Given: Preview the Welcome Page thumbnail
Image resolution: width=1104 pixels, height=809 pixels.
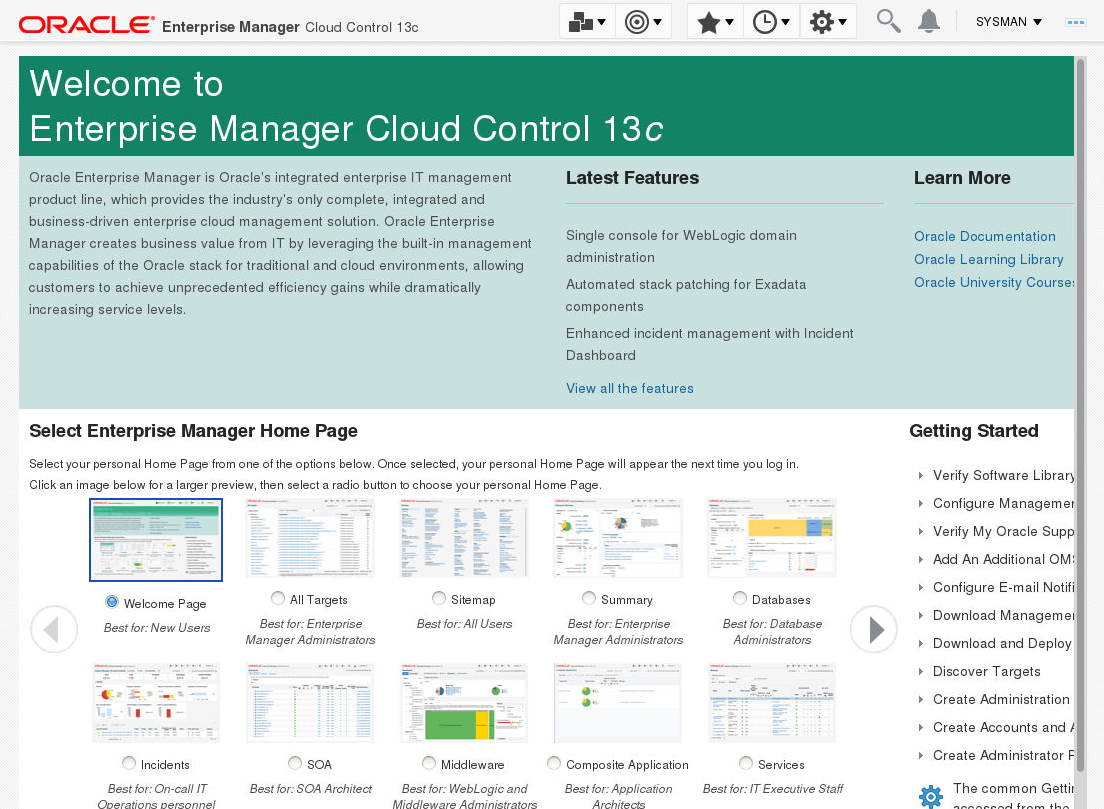Looking at the screenshot, I should click(x=156, y=540).
